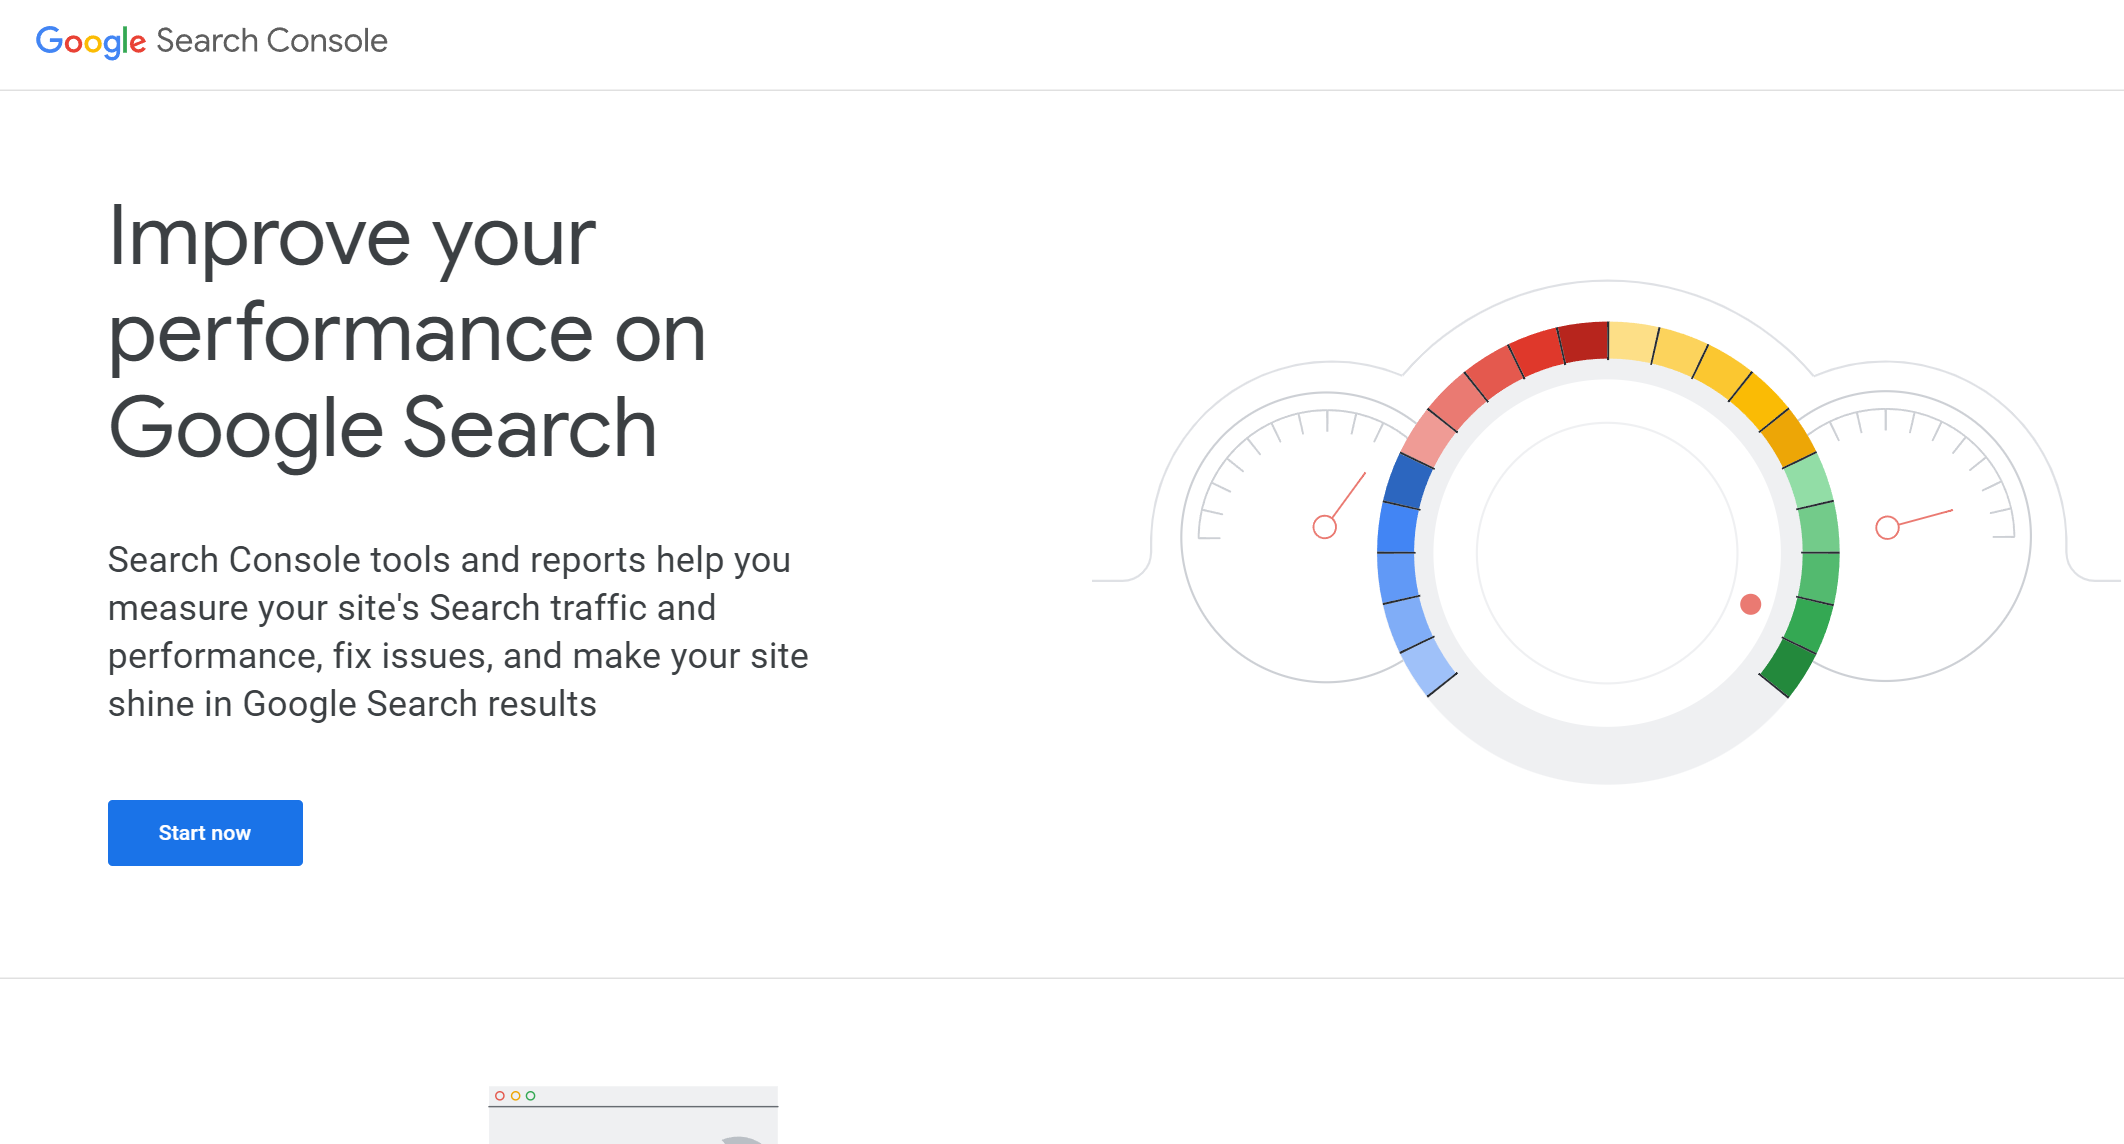
Task: Click the red dot in browser illustration
Action: click(500, 1096)
